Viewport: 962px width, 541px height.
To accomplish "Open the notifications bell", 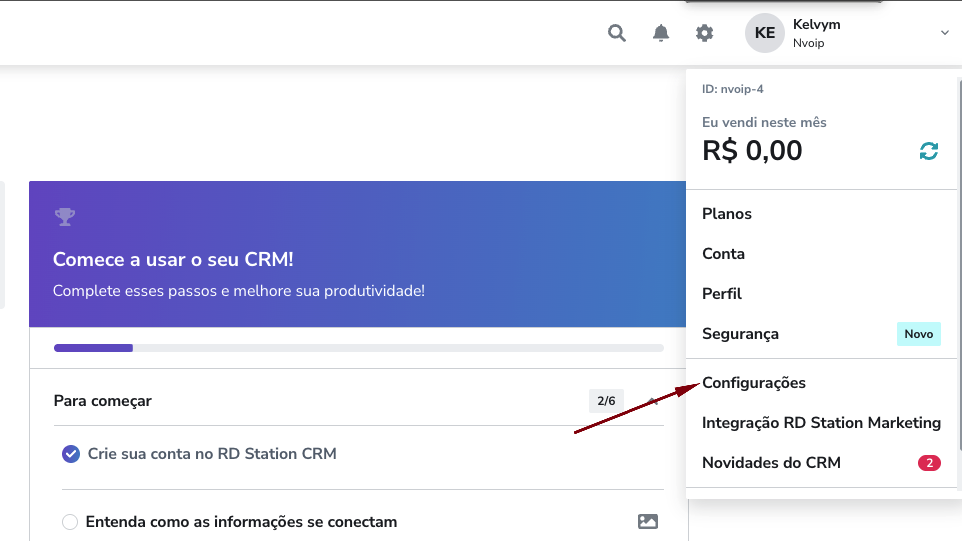I will (661, 33).
